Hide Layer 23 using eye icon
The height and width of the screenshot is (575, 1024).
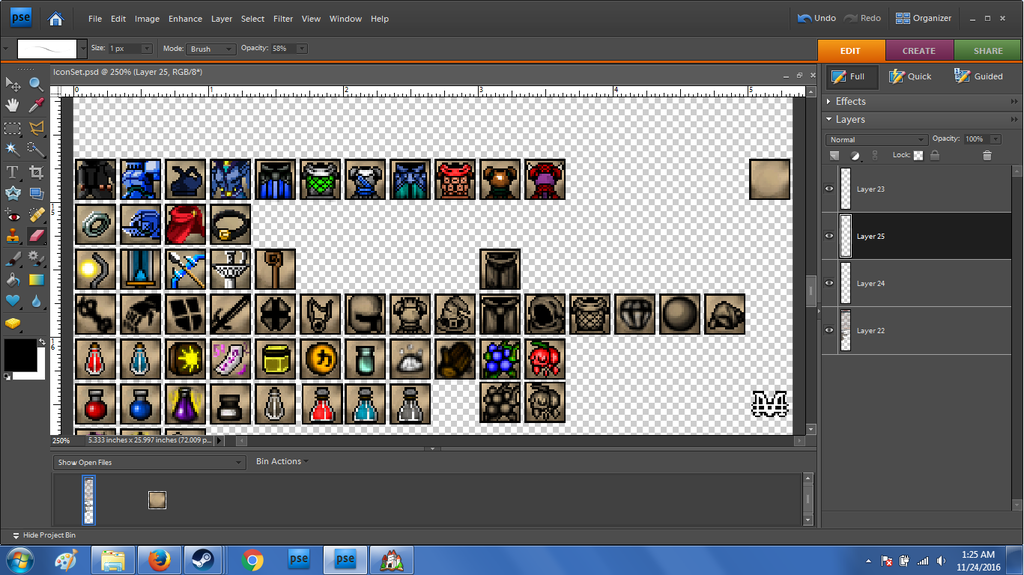(x=829, y=189)
